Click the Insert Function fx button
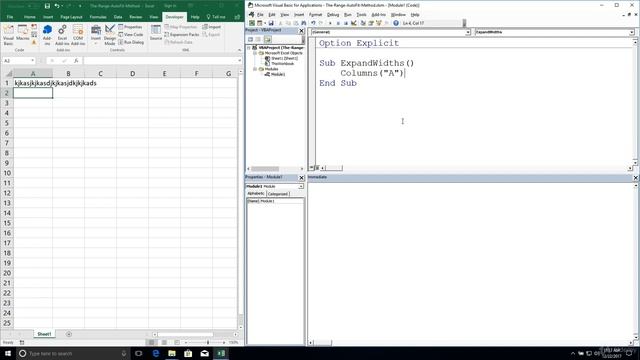640x360 pixels. [76, 61]
